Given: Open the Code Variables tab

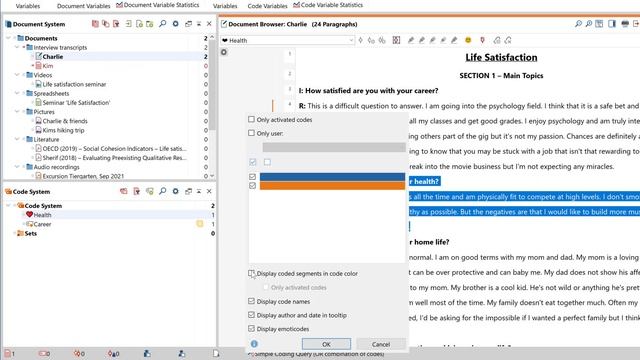Looking at the screenshot, I should coord(267,6).
